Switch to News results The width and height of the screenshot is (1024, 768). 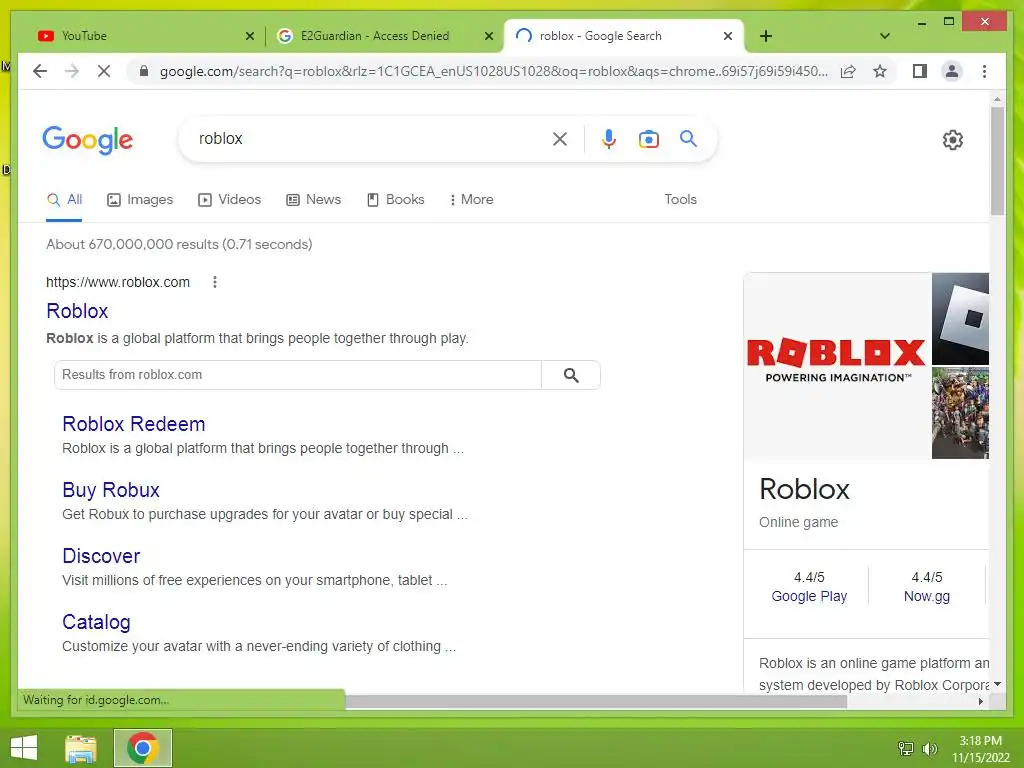313,199
